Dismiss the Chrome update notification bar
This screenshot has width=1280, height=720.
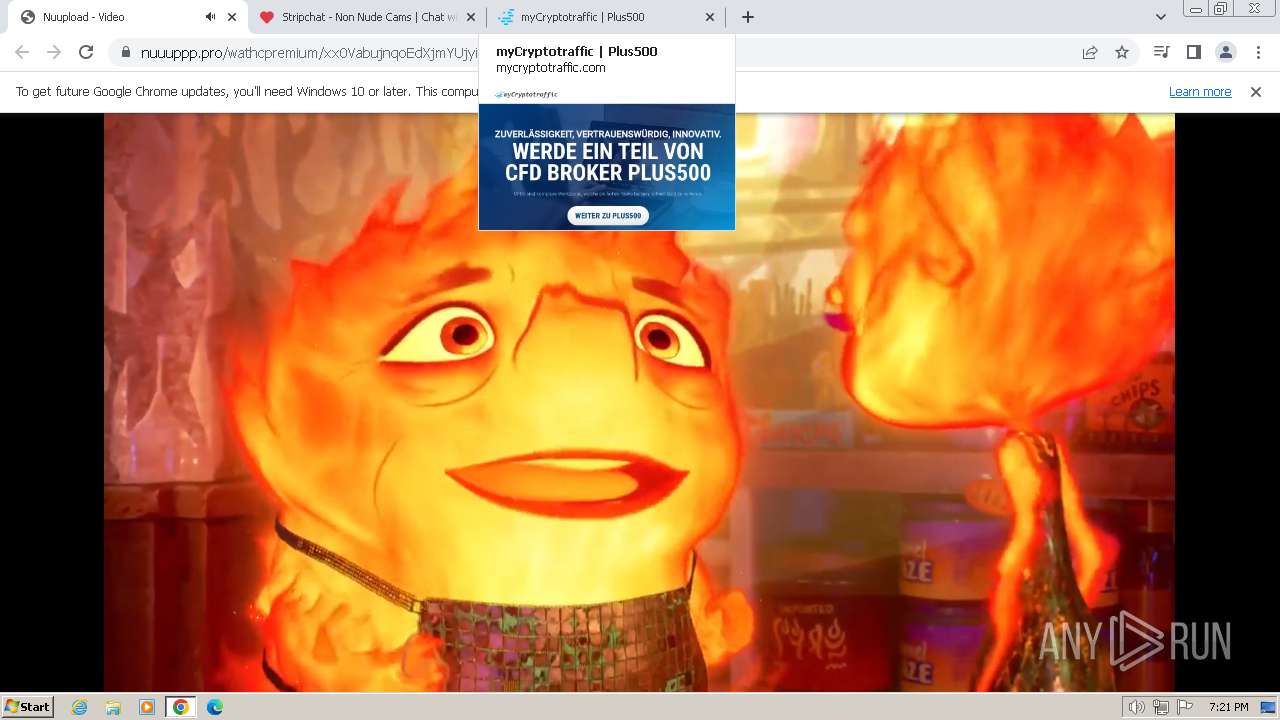pyautogui.click(x=1256, y=92)
